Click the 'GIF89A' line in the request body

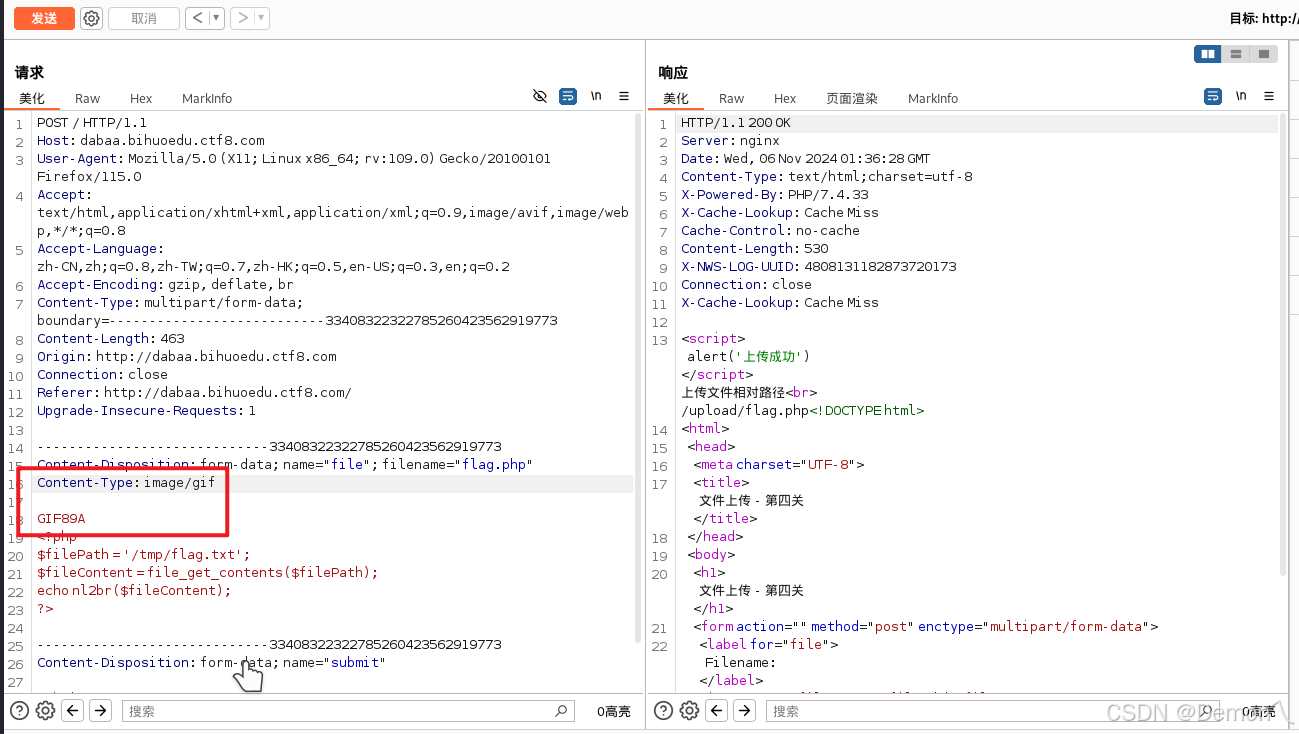(61, 519)
